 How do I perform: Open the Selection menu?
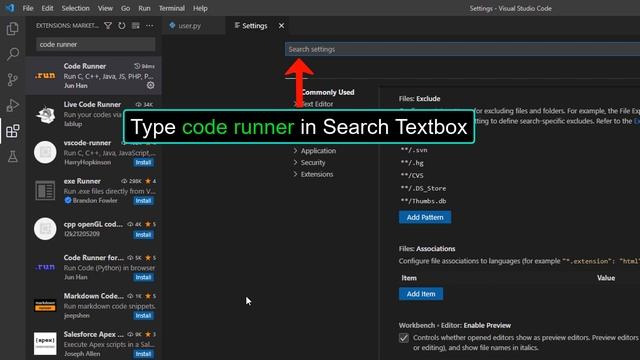click(76, 8)
